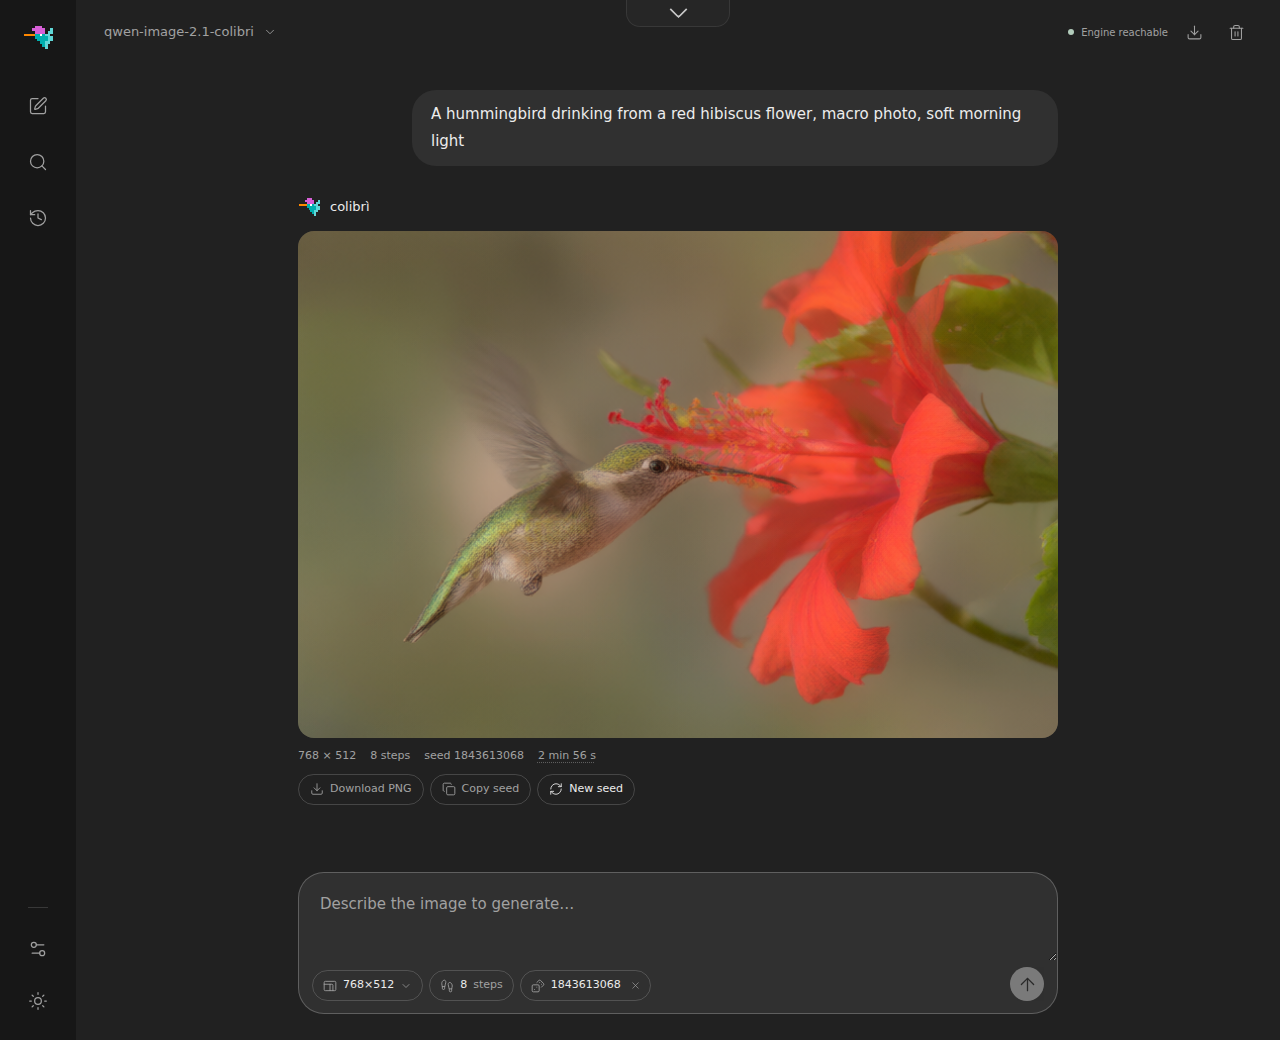1280x1040 pixels.
Task: Export the conversation with the top download icon
Action: click(1194, 32)
